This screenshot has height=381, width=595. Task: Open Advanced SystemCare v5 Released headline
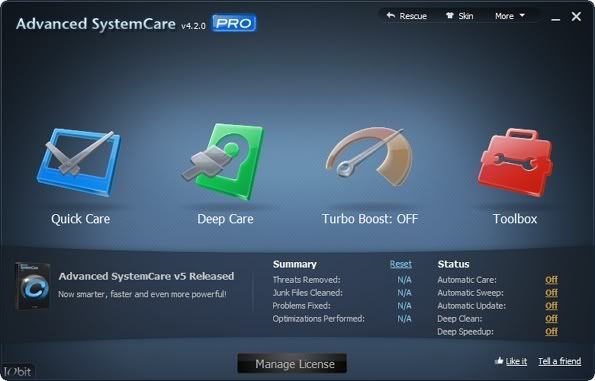click(x=146, y=276)
